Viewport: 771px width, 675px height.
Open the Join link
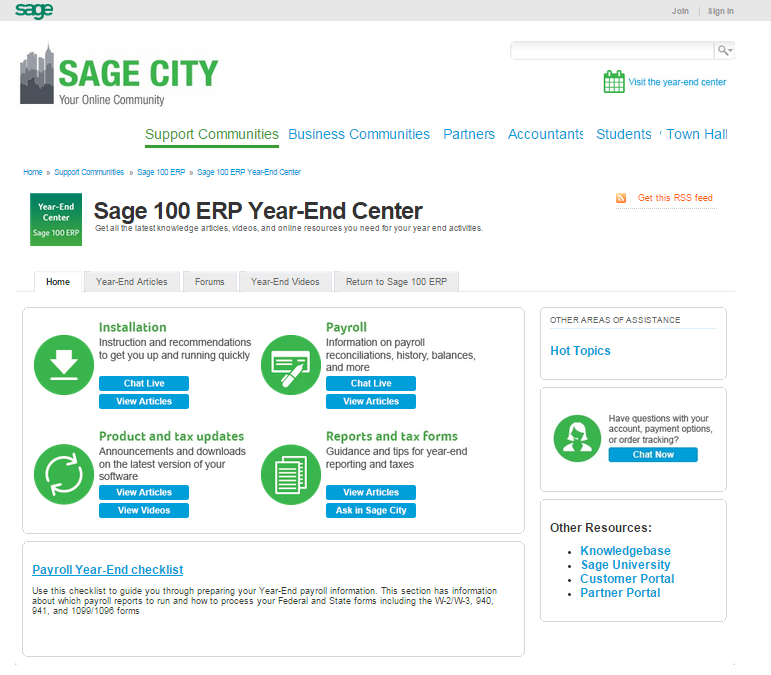coord(680,11)
